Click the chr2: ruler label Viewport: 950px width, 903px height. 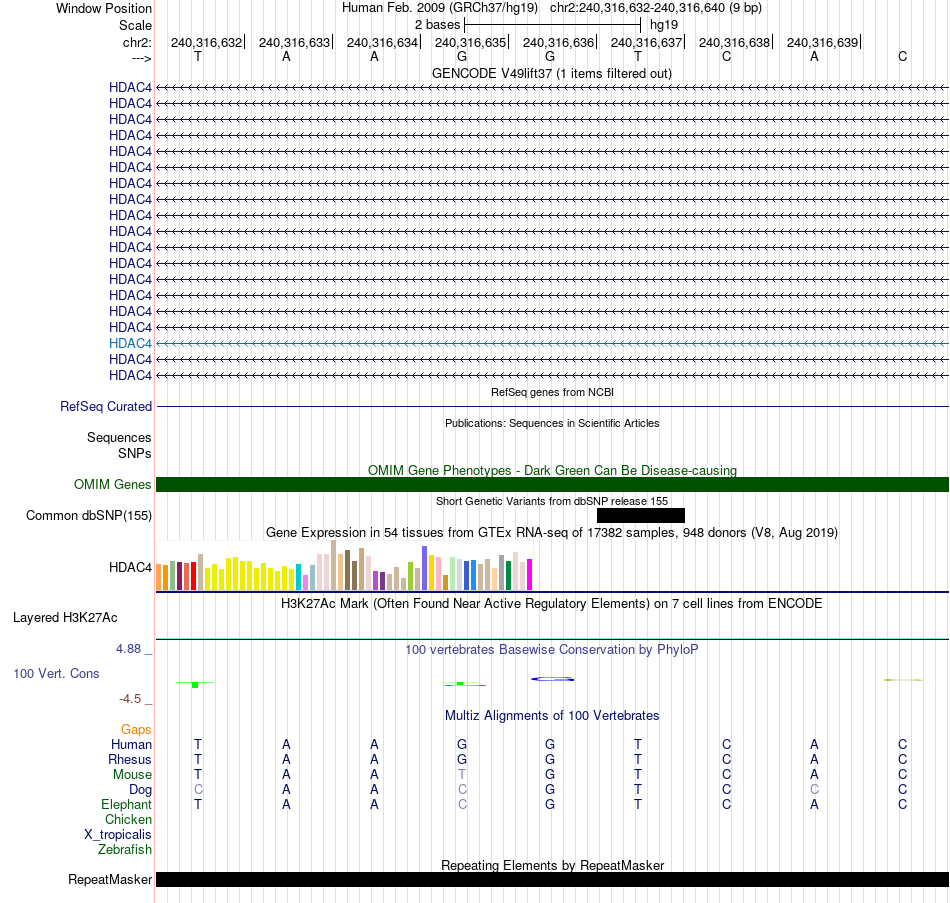(137, 42)
